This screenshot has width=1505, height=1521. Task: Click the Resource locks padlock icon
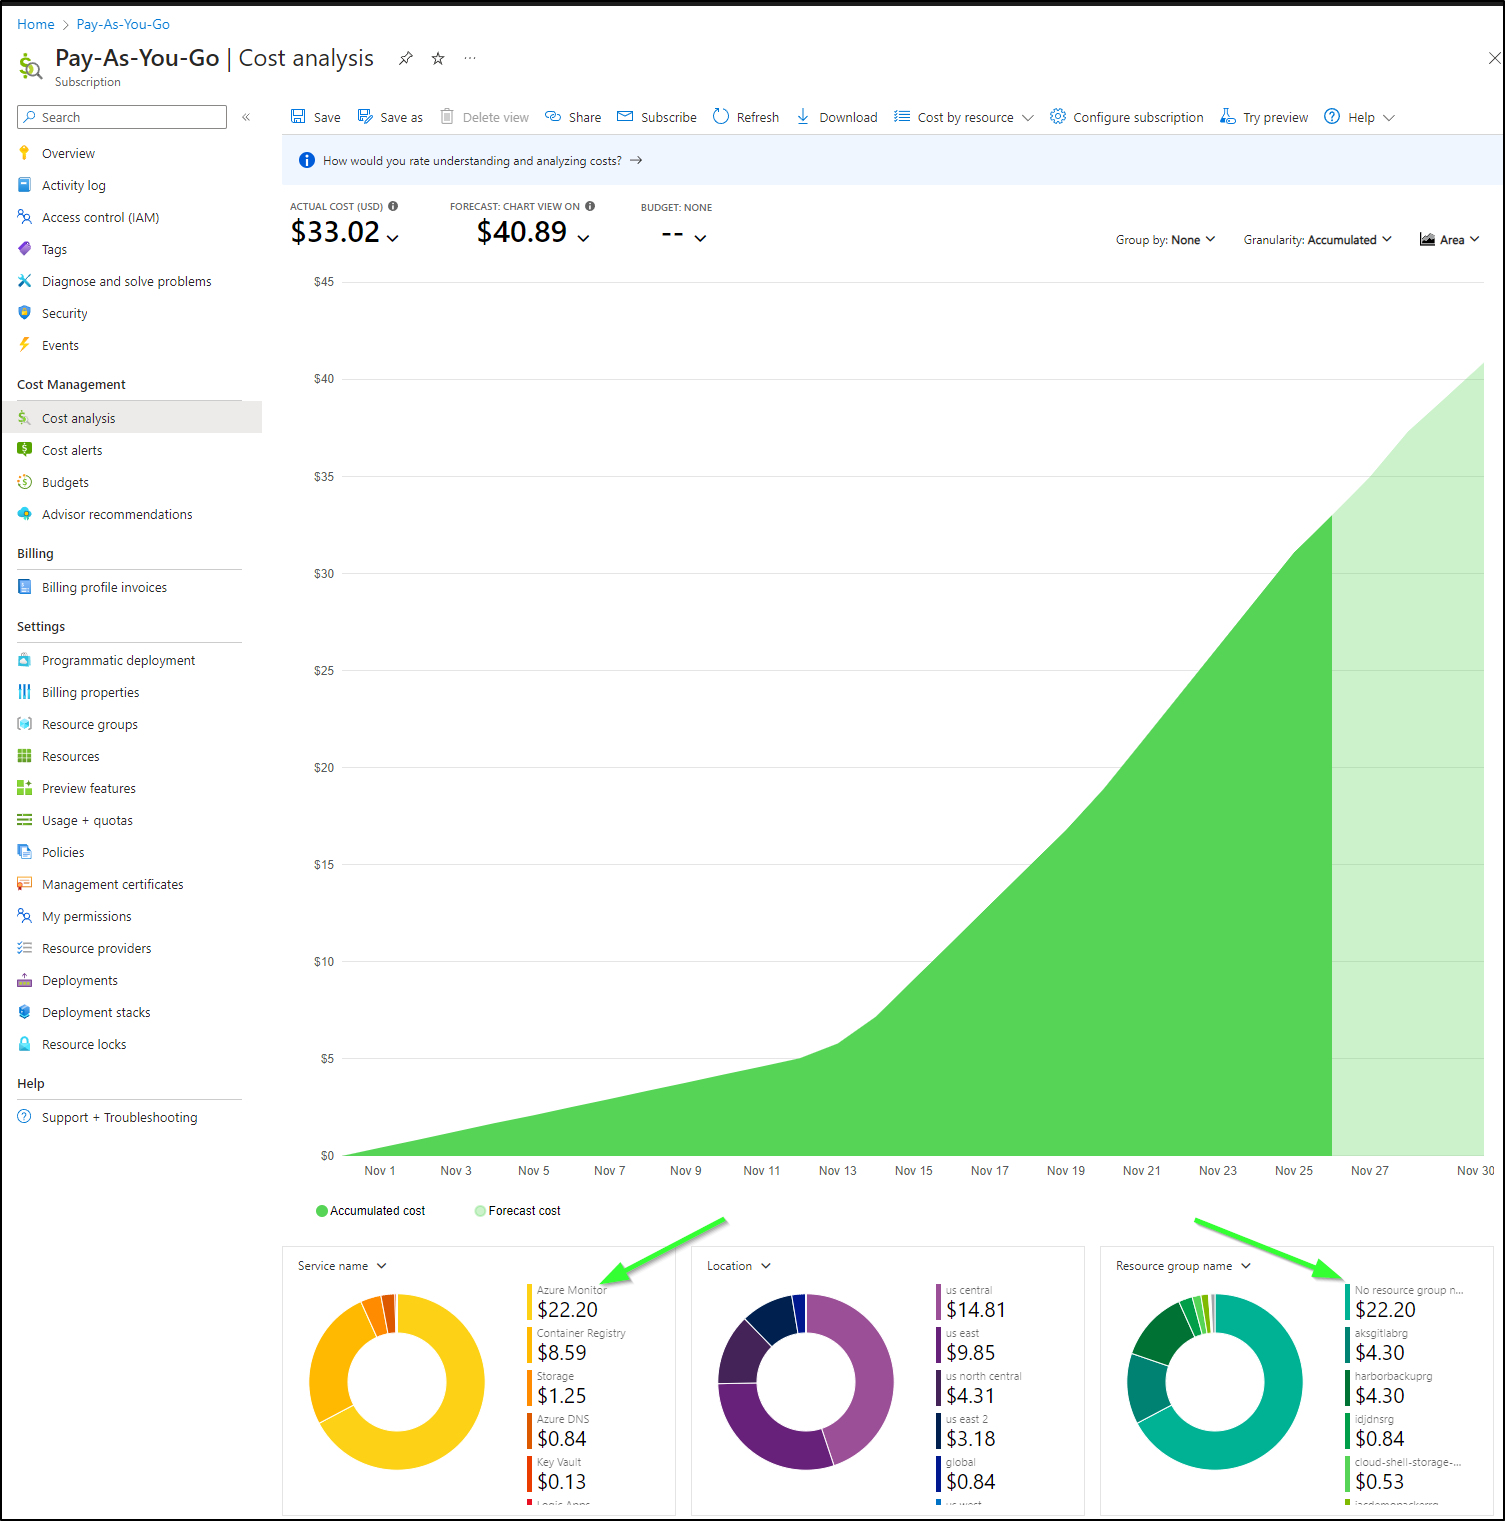coord(24,1044)
